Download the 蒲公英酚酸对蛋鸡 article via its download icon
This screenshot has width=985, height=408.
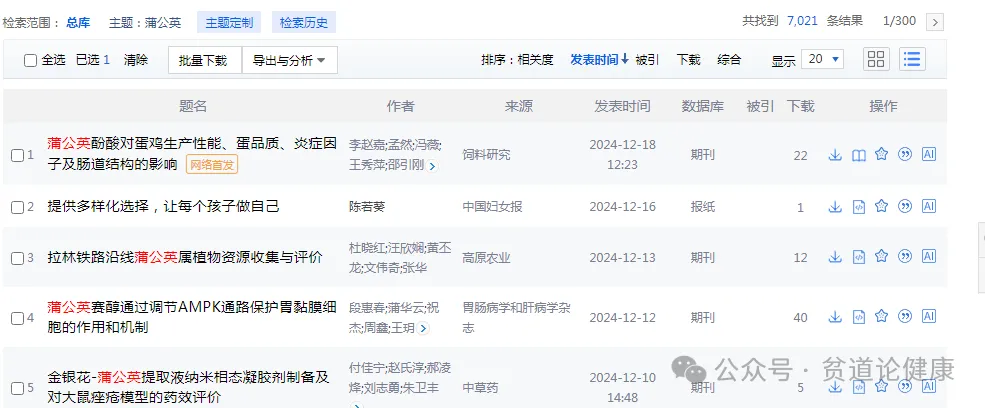pyautogui.click(x=835, y=155)
